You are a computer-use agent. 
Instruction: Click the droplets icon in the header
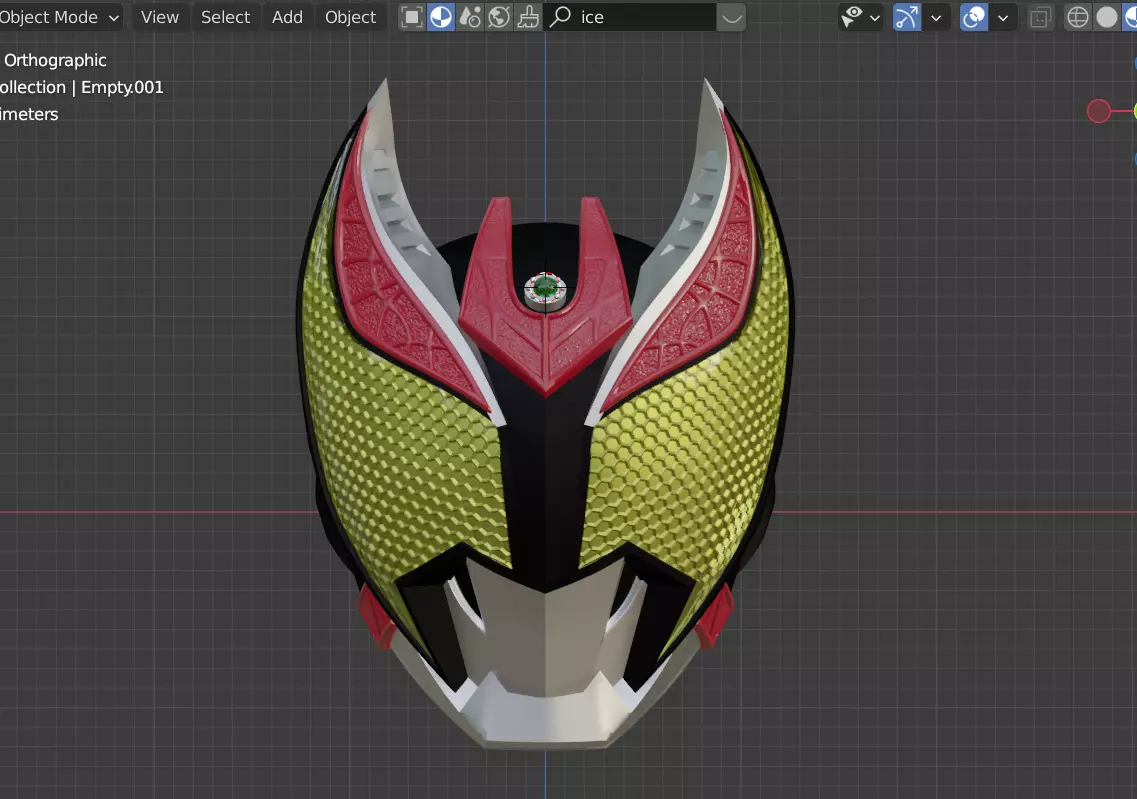470,17
